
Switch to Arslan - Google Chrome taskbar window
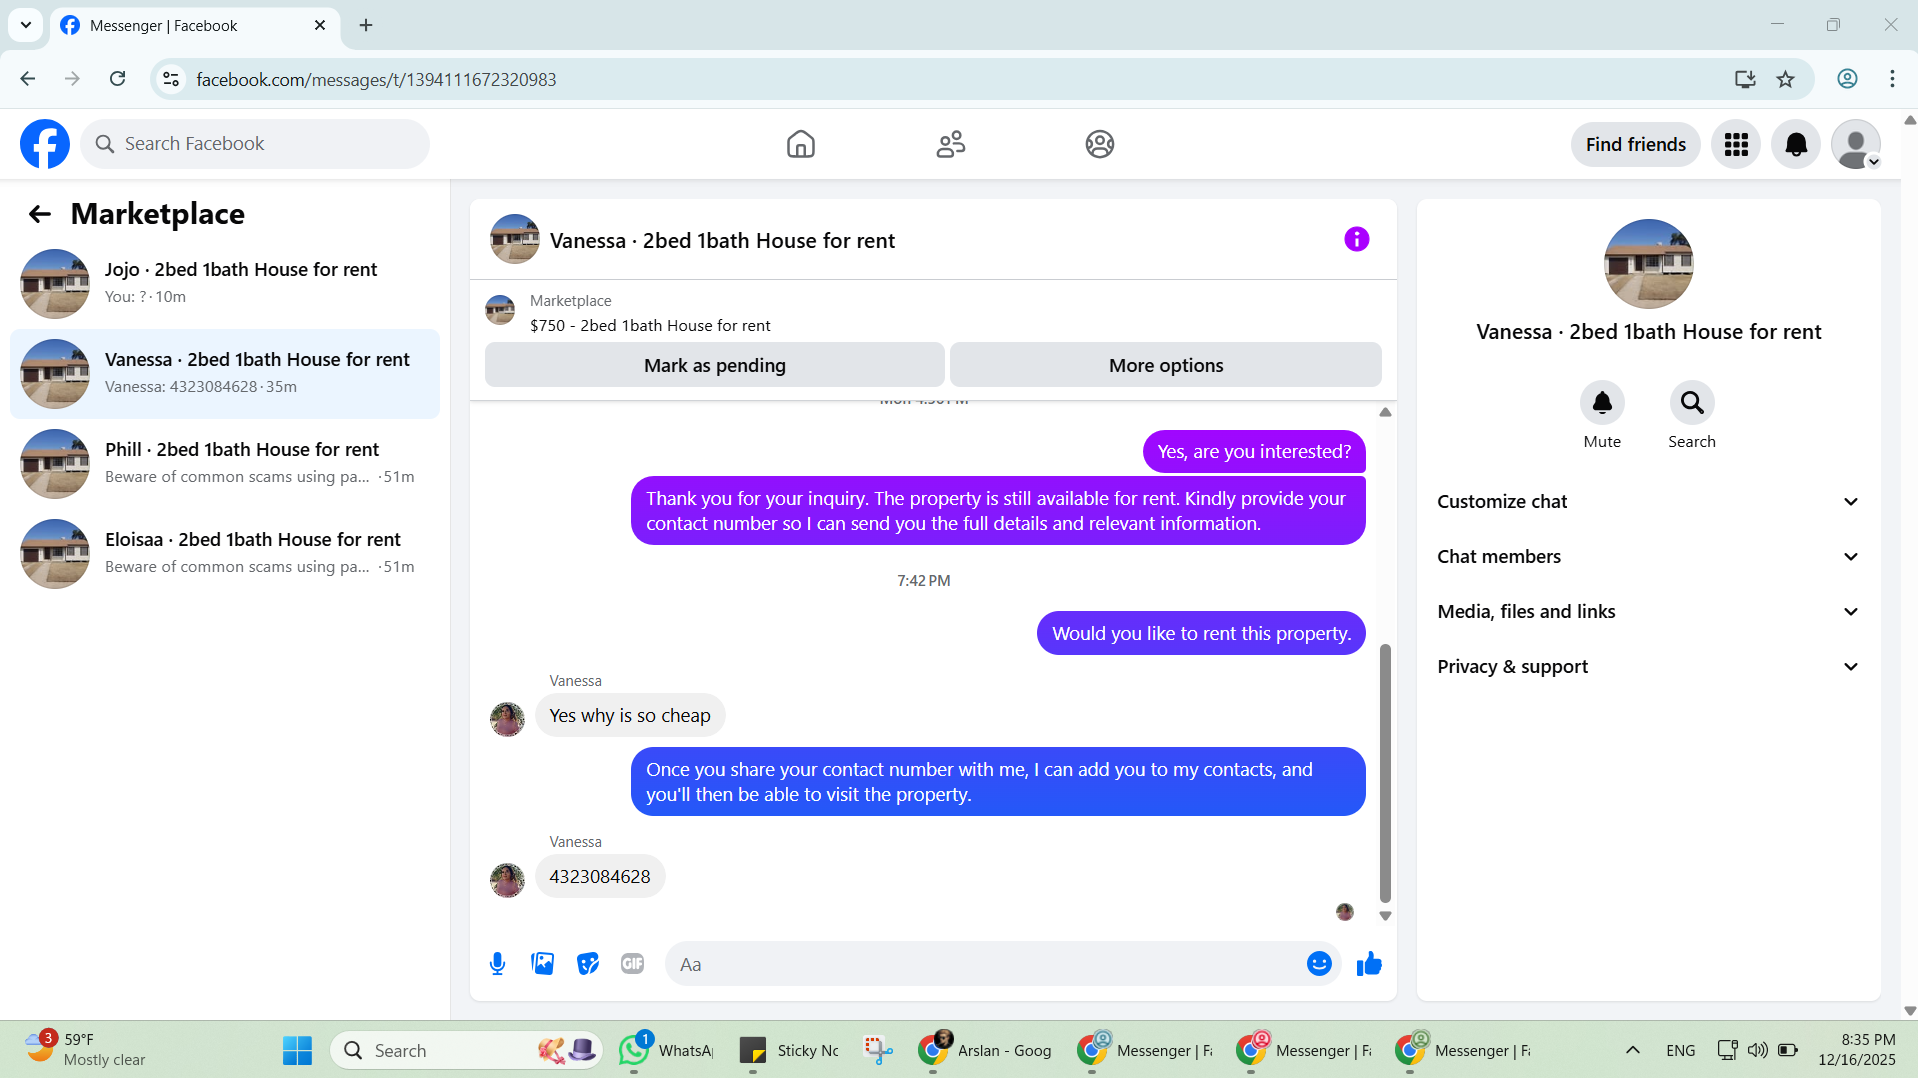(986, 1050)
